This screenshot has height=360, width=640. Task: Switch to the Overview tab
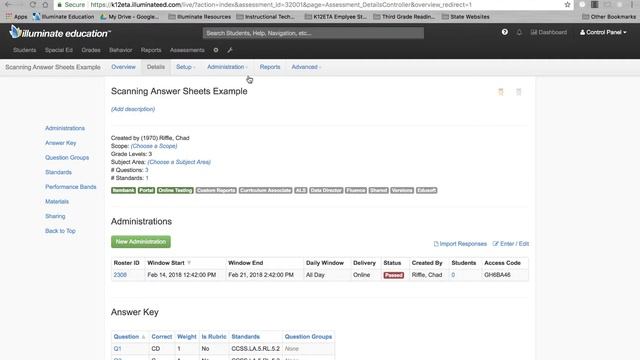123,67
